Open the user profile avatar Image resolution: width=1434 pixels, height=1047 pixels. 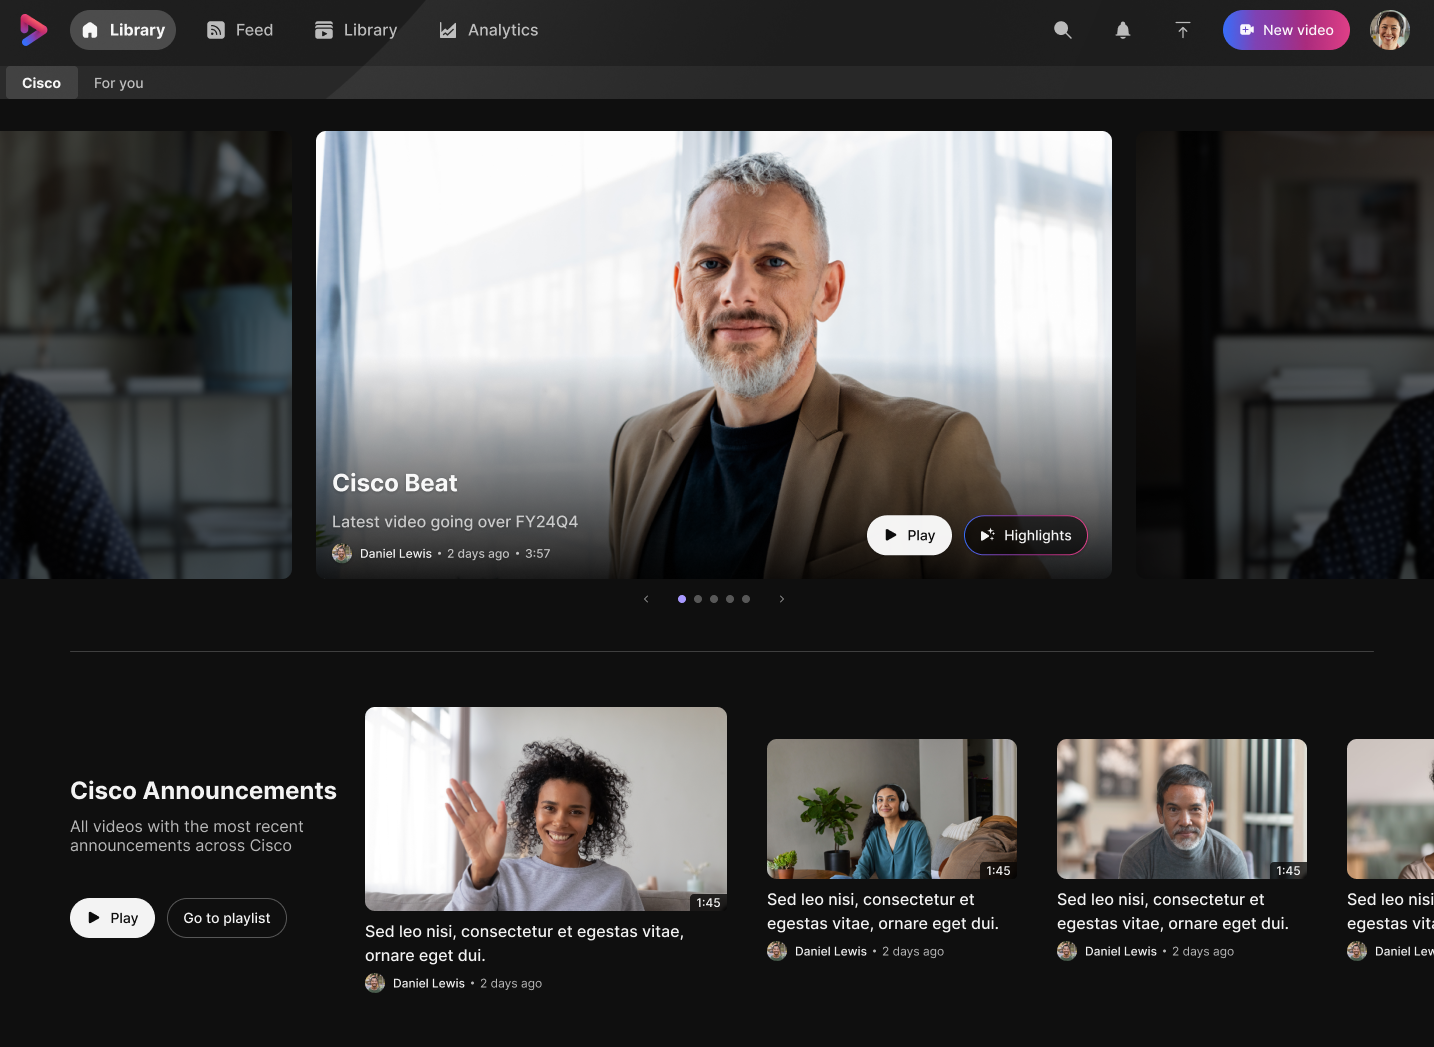pos(1389,30)
